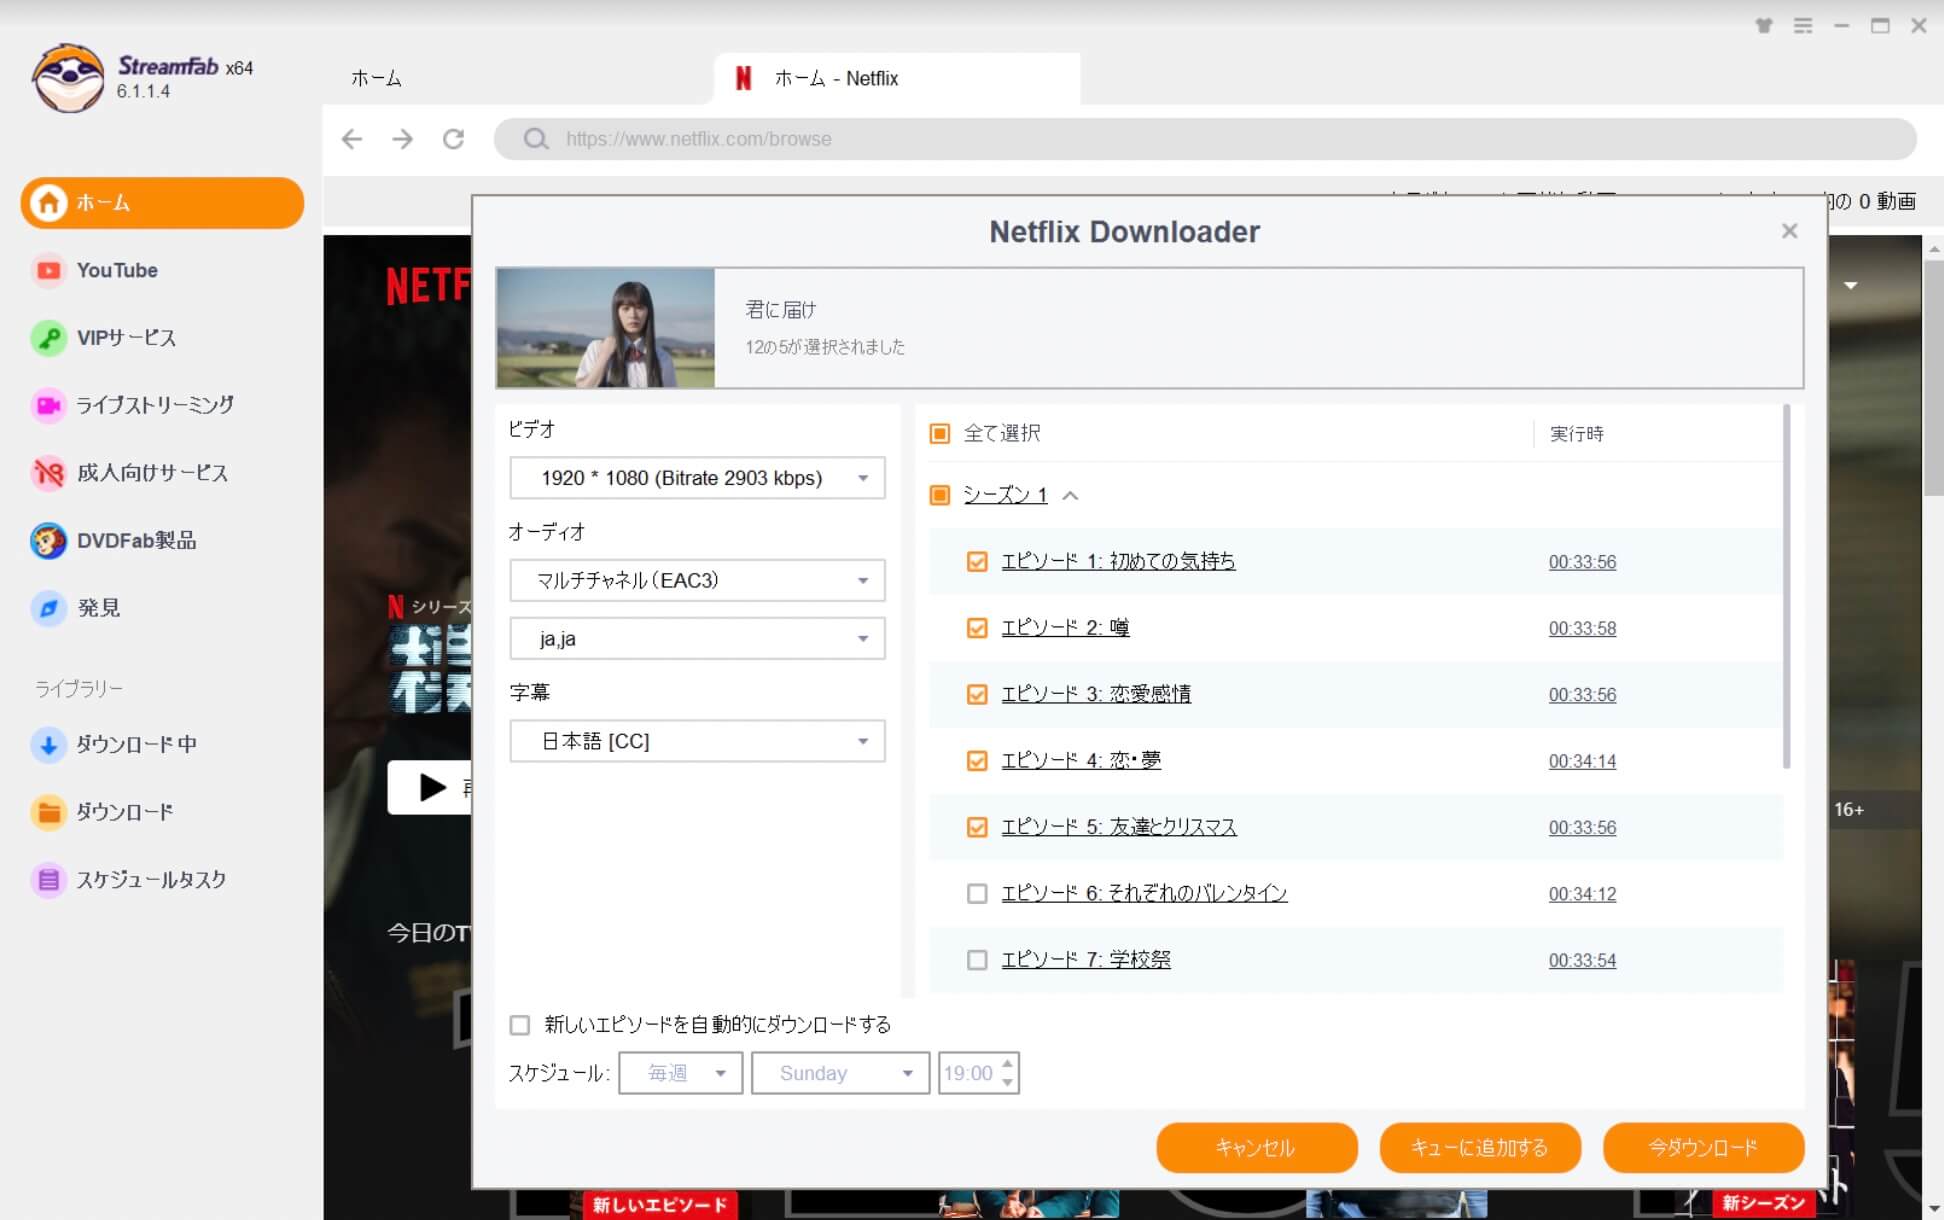Open the skin/shirt icon in title bar

pyautogui.click(x=1764, y=26)
